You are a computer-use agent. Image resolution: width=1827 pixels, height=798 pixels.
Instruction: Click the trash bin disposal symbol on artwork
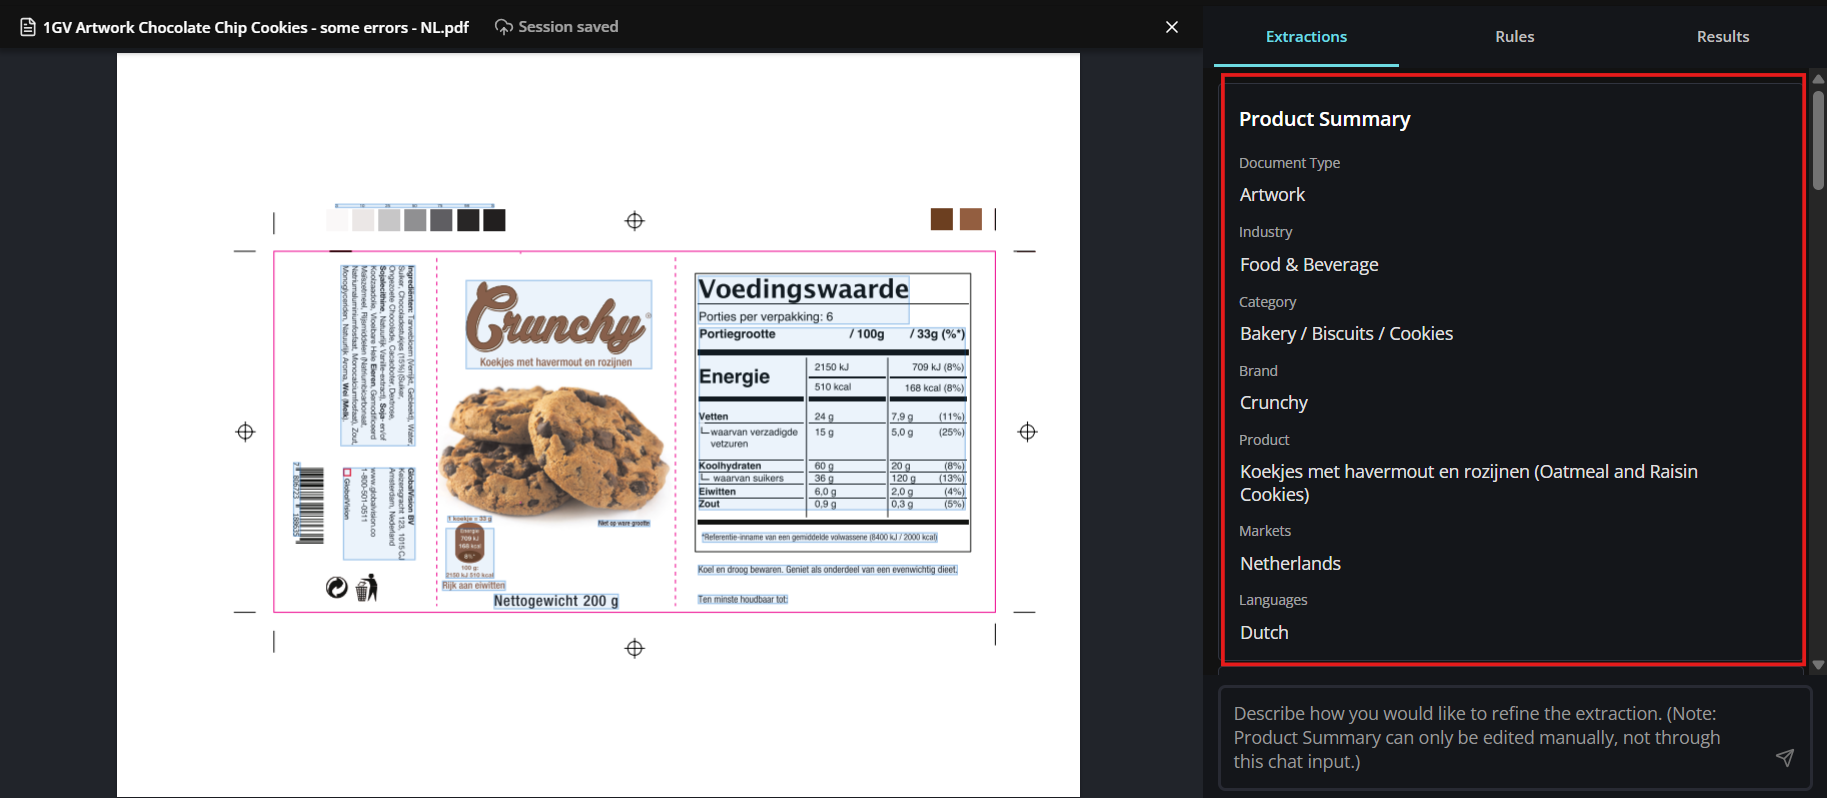tap(367, 588)
